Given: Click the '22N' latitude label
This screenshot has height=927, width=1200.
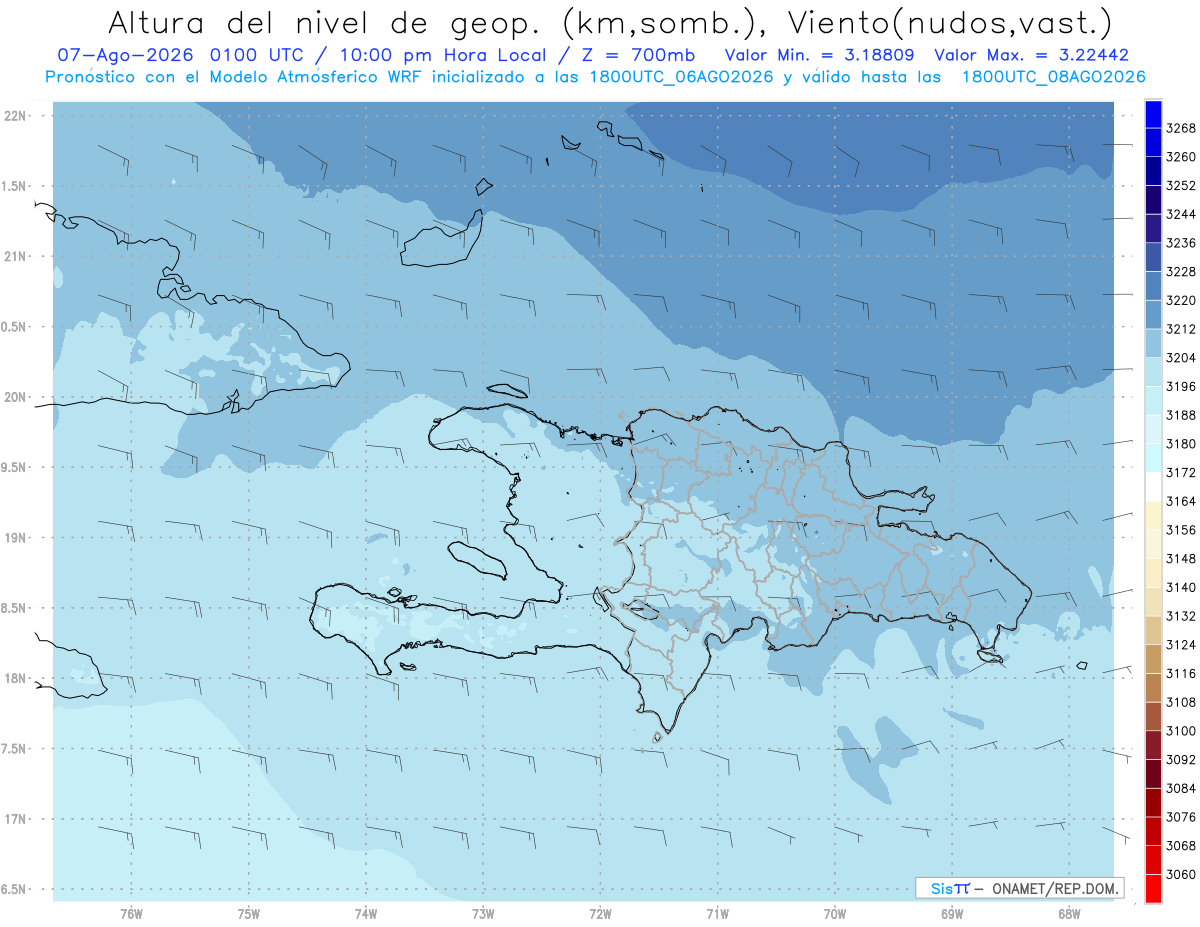Looking at the screenshot, I should point(14,116).
